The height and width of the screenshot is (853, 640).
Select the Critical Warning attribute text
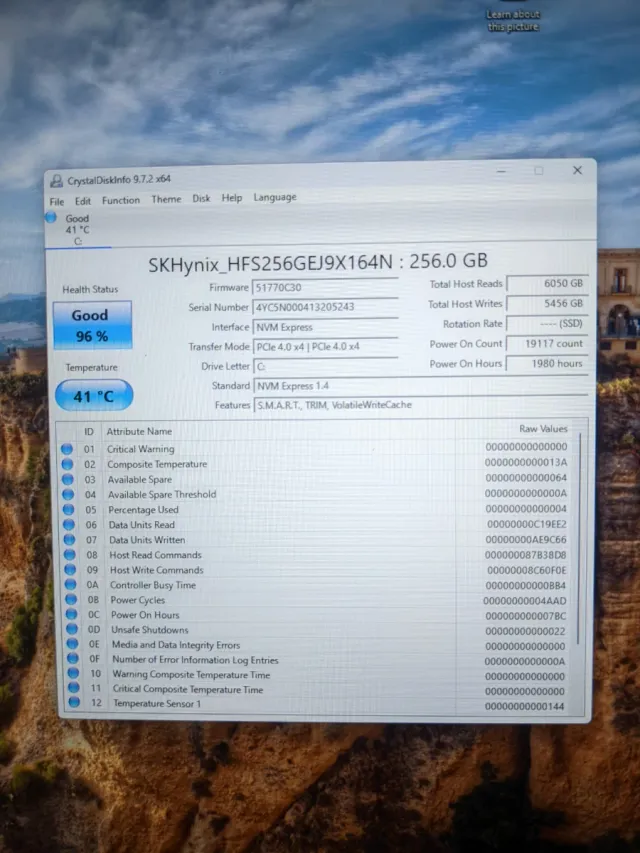click(140, 449)
